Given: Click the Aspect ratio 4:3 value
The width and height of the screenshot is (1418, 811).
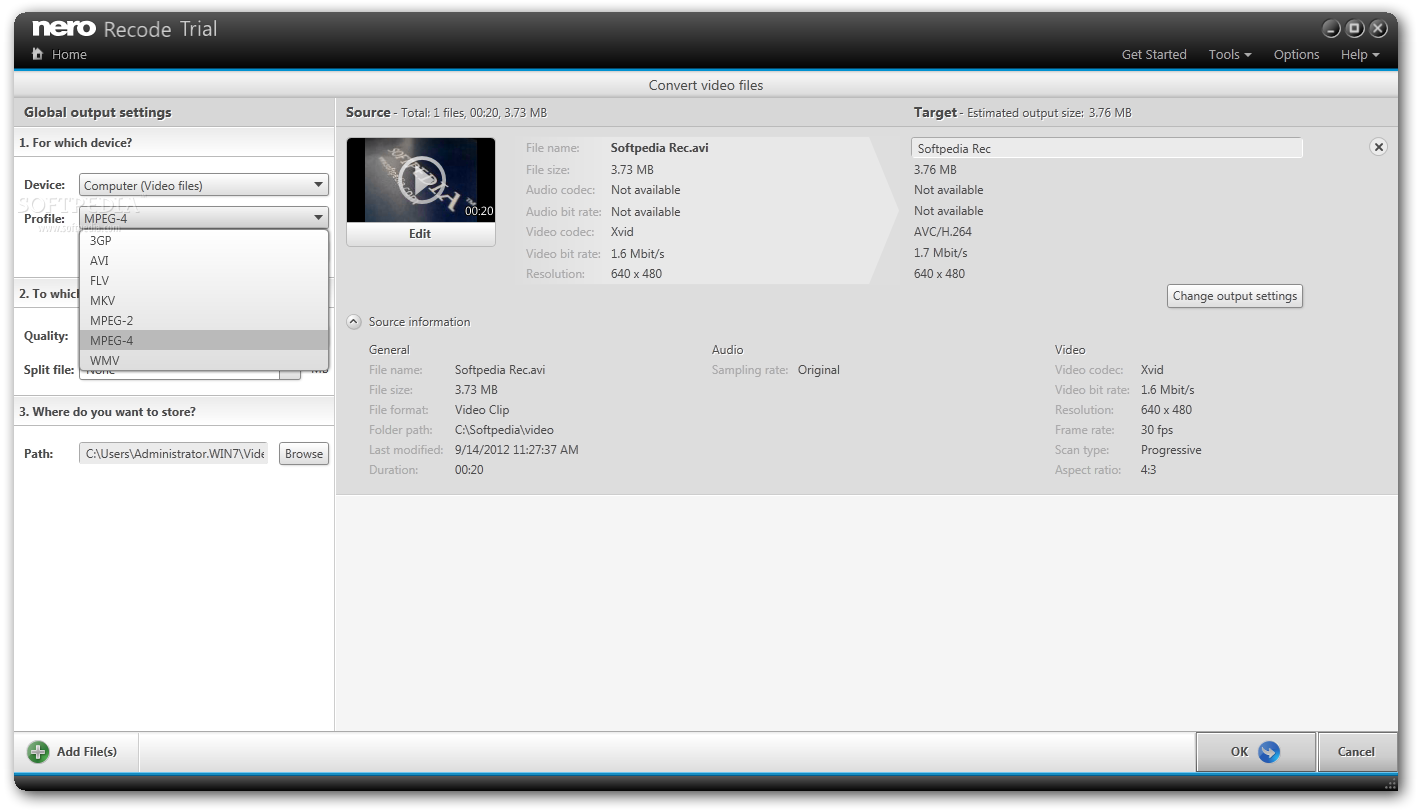Looking at the screenshot, I should click(x=1148, y=470).
